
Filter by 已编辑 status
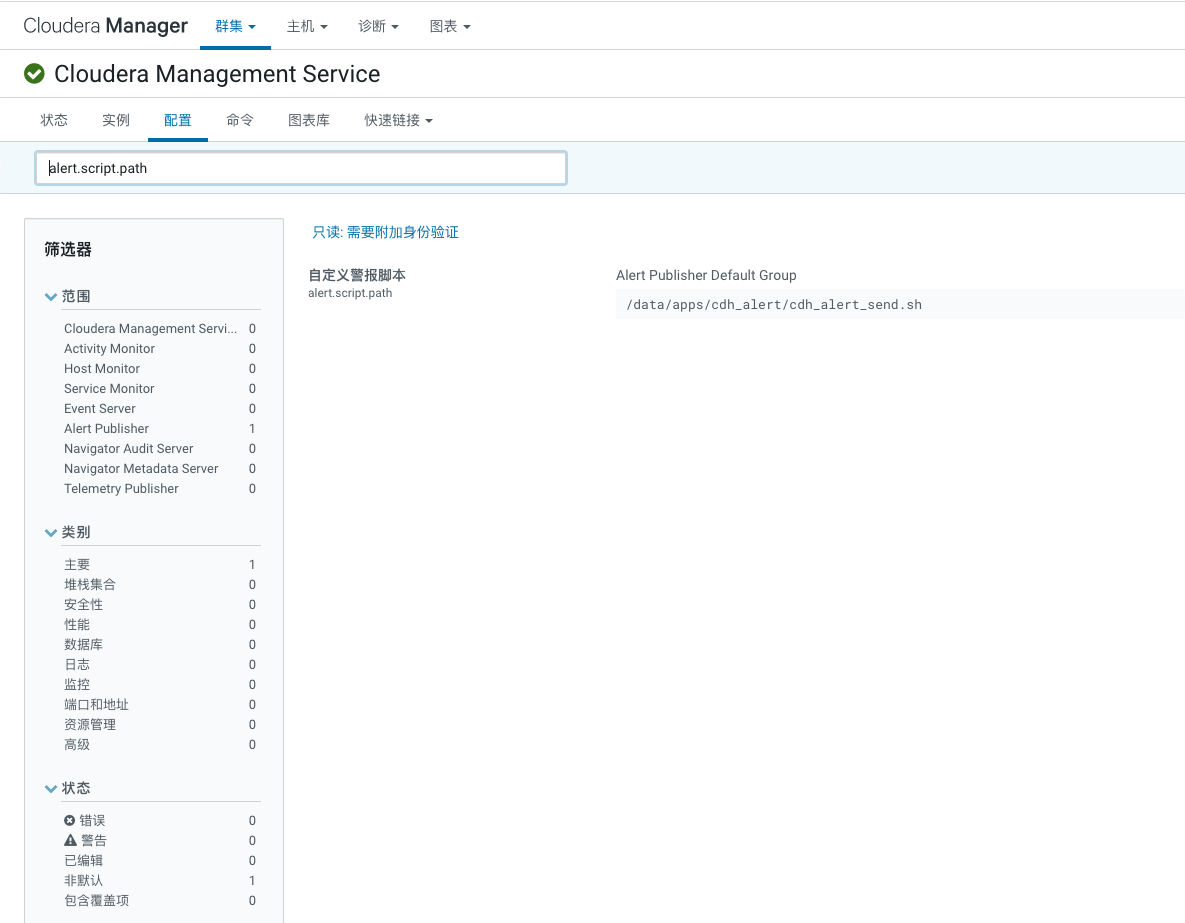pyautogui.click(x=159, y=860)
